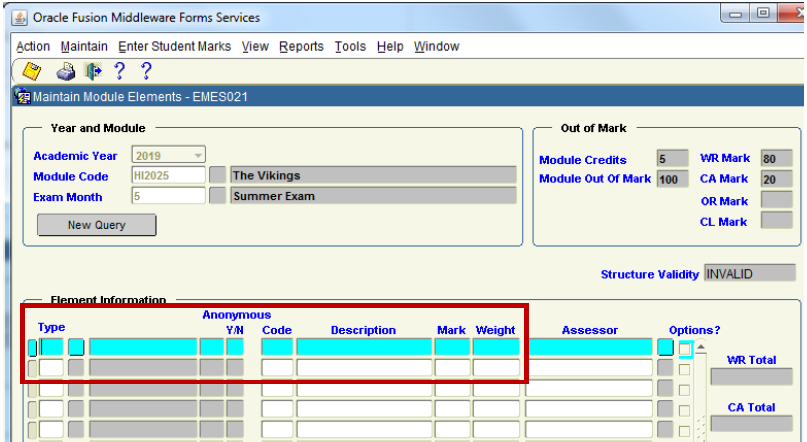Tick the Options checkbox in first element row
This screenshot has width=807, height=442.
(685, 348)
